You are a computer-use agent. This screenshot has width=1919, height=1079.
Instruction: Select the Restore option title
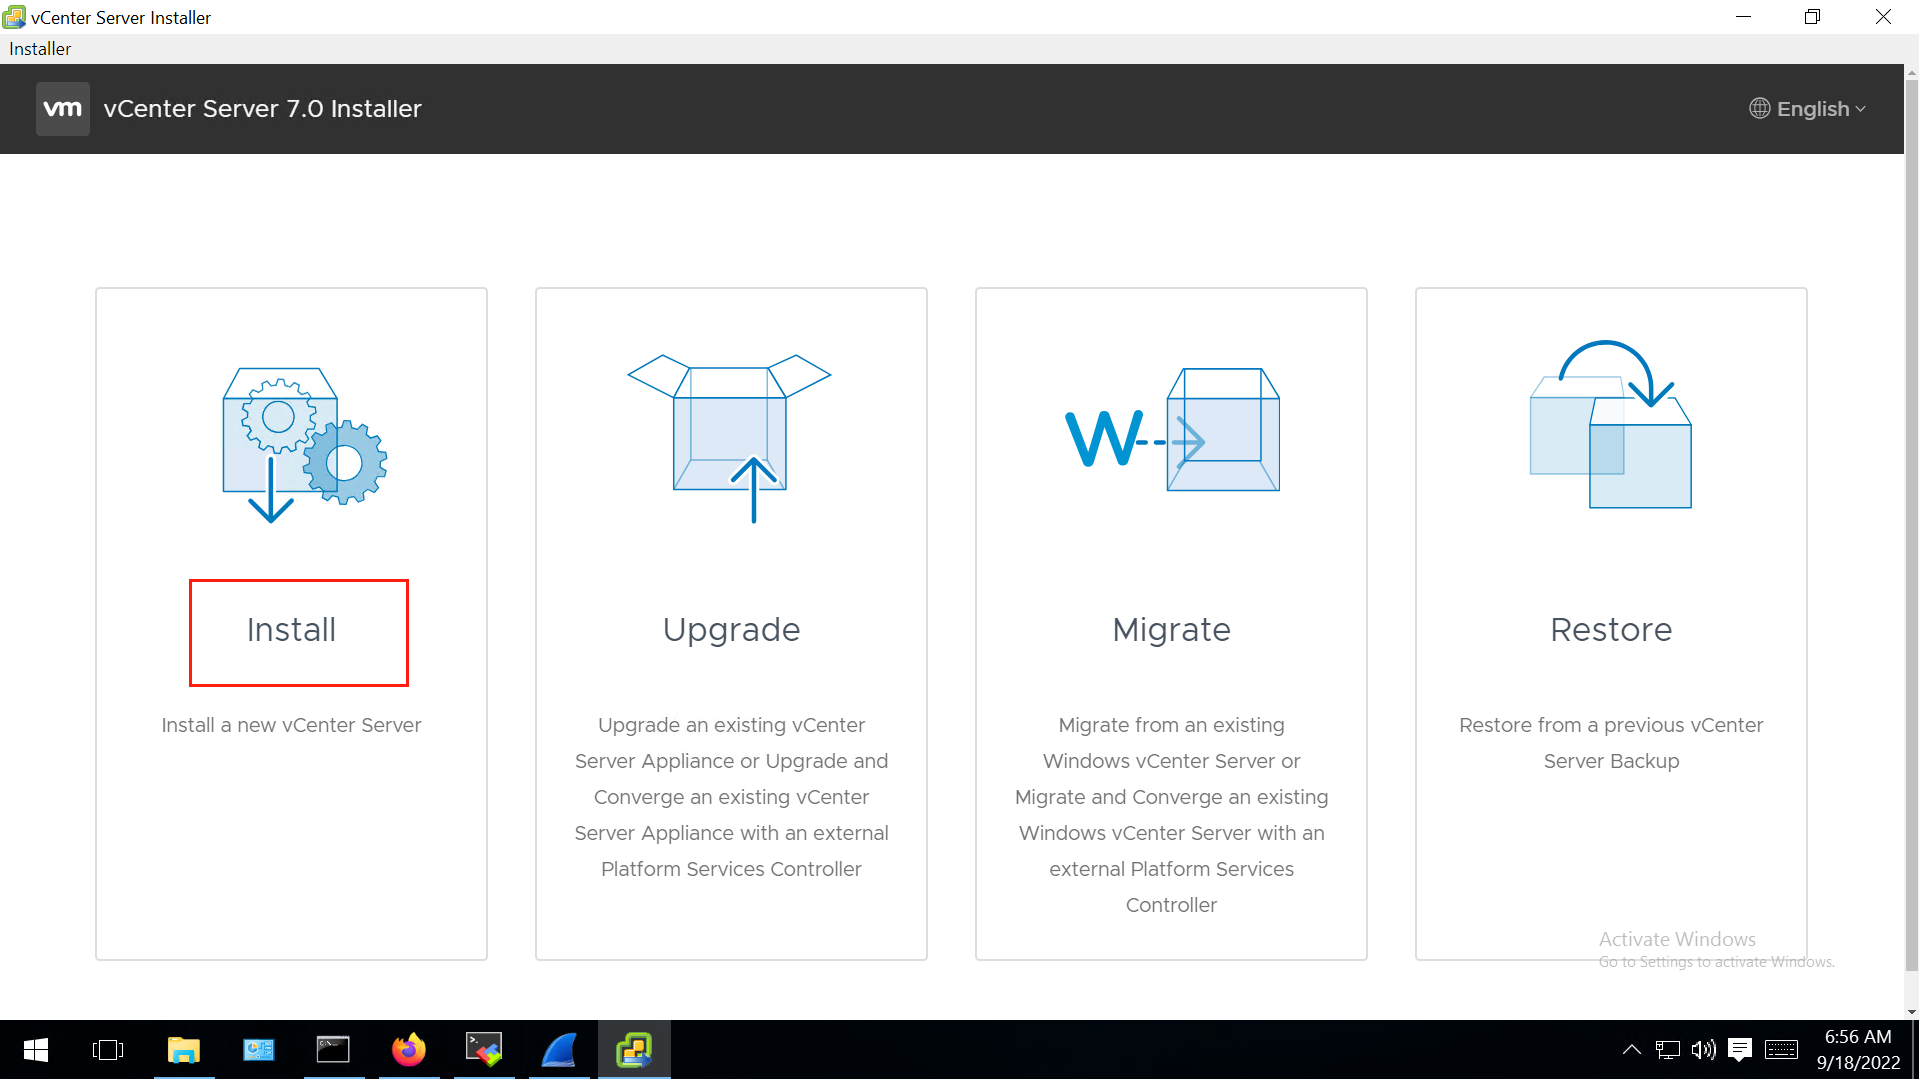[x=1611, y=630]
